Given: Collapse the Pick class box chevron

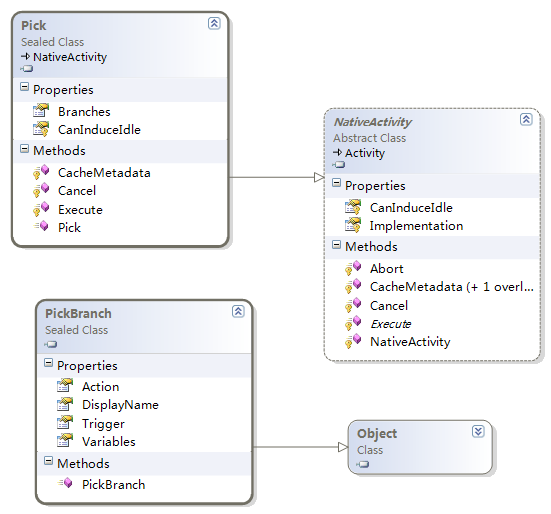Looking at the screenshot, I should point(214,24).
